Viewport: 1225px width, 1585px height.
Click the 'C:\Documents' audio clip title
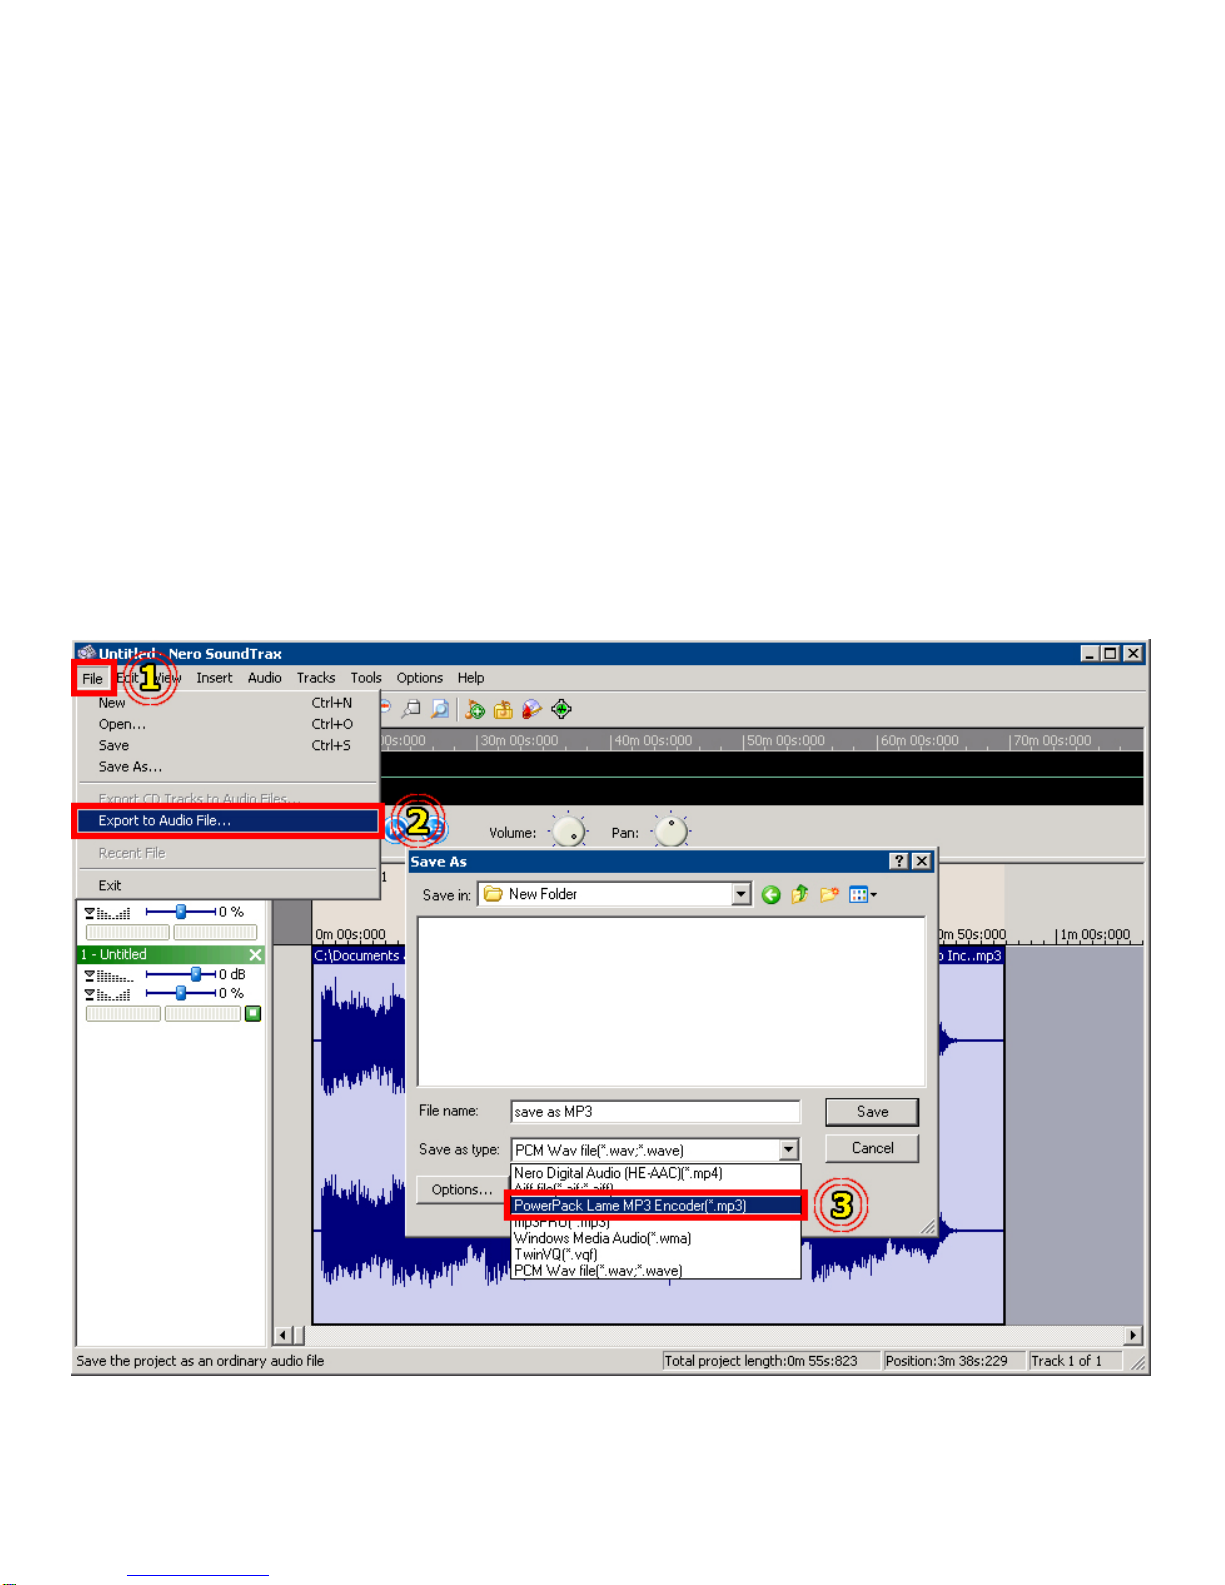coord(358,956)
